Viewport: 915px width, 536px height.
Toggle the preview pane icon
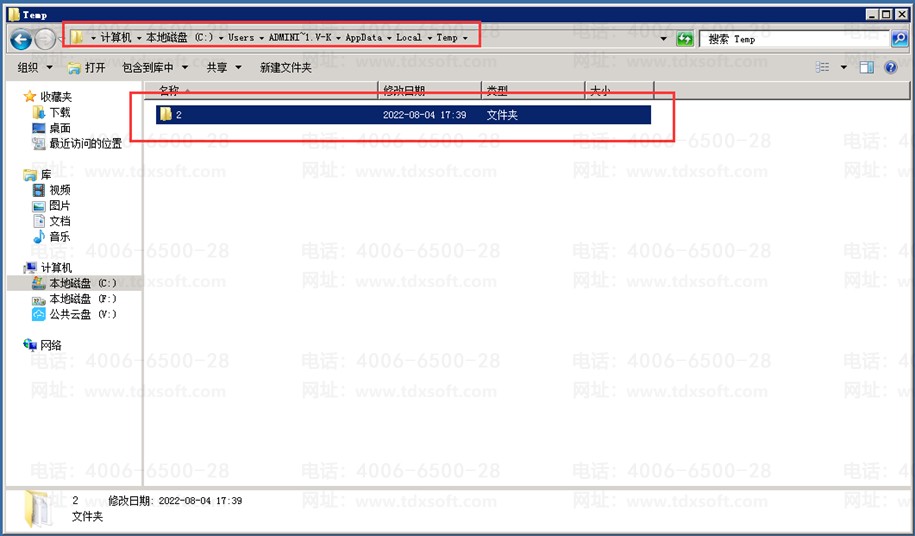pos(867,68)
